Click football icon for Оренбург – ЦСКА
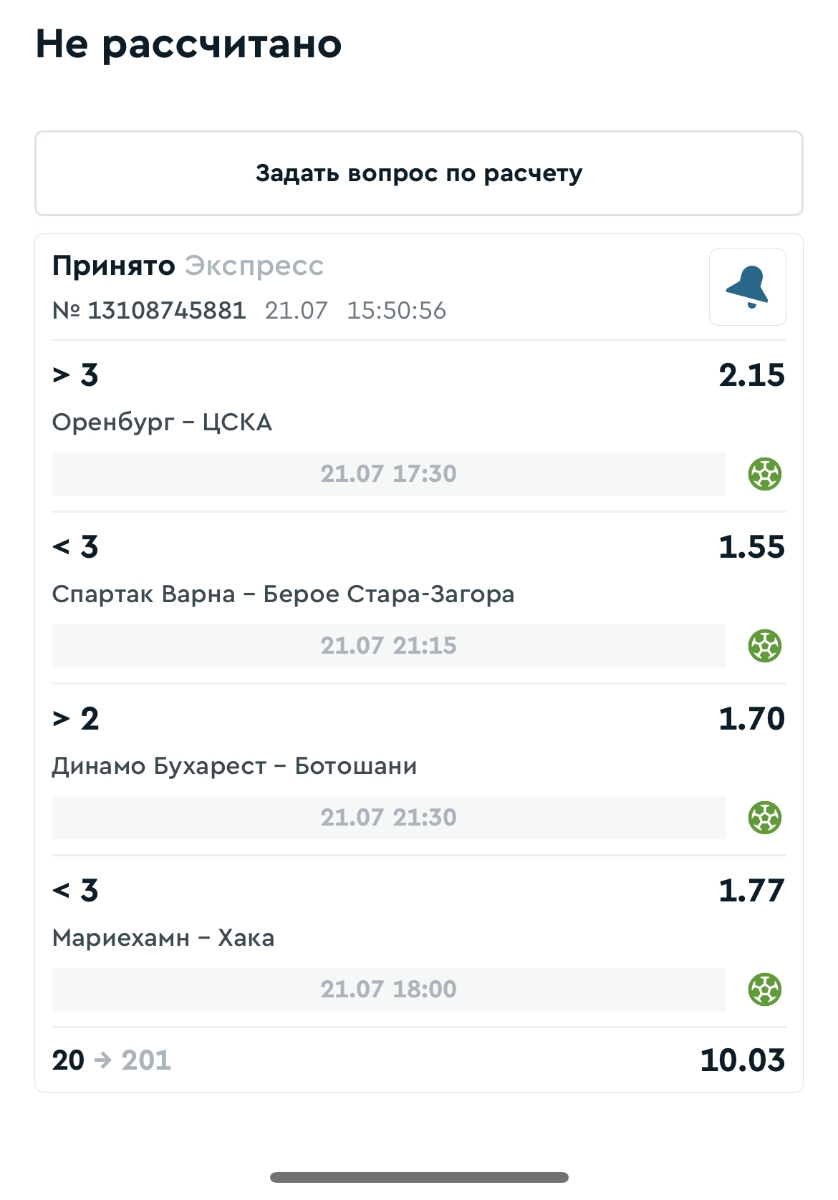838x1200 pixels. 765,474
